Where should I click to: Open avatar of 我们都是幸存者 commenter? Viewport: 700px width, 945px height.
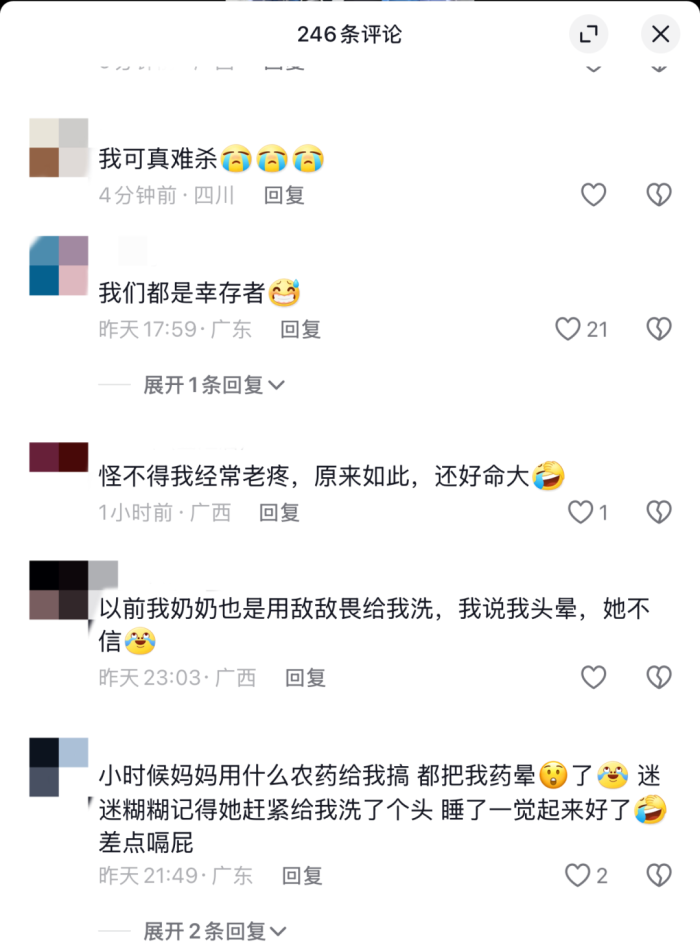[x=58, y=266]
